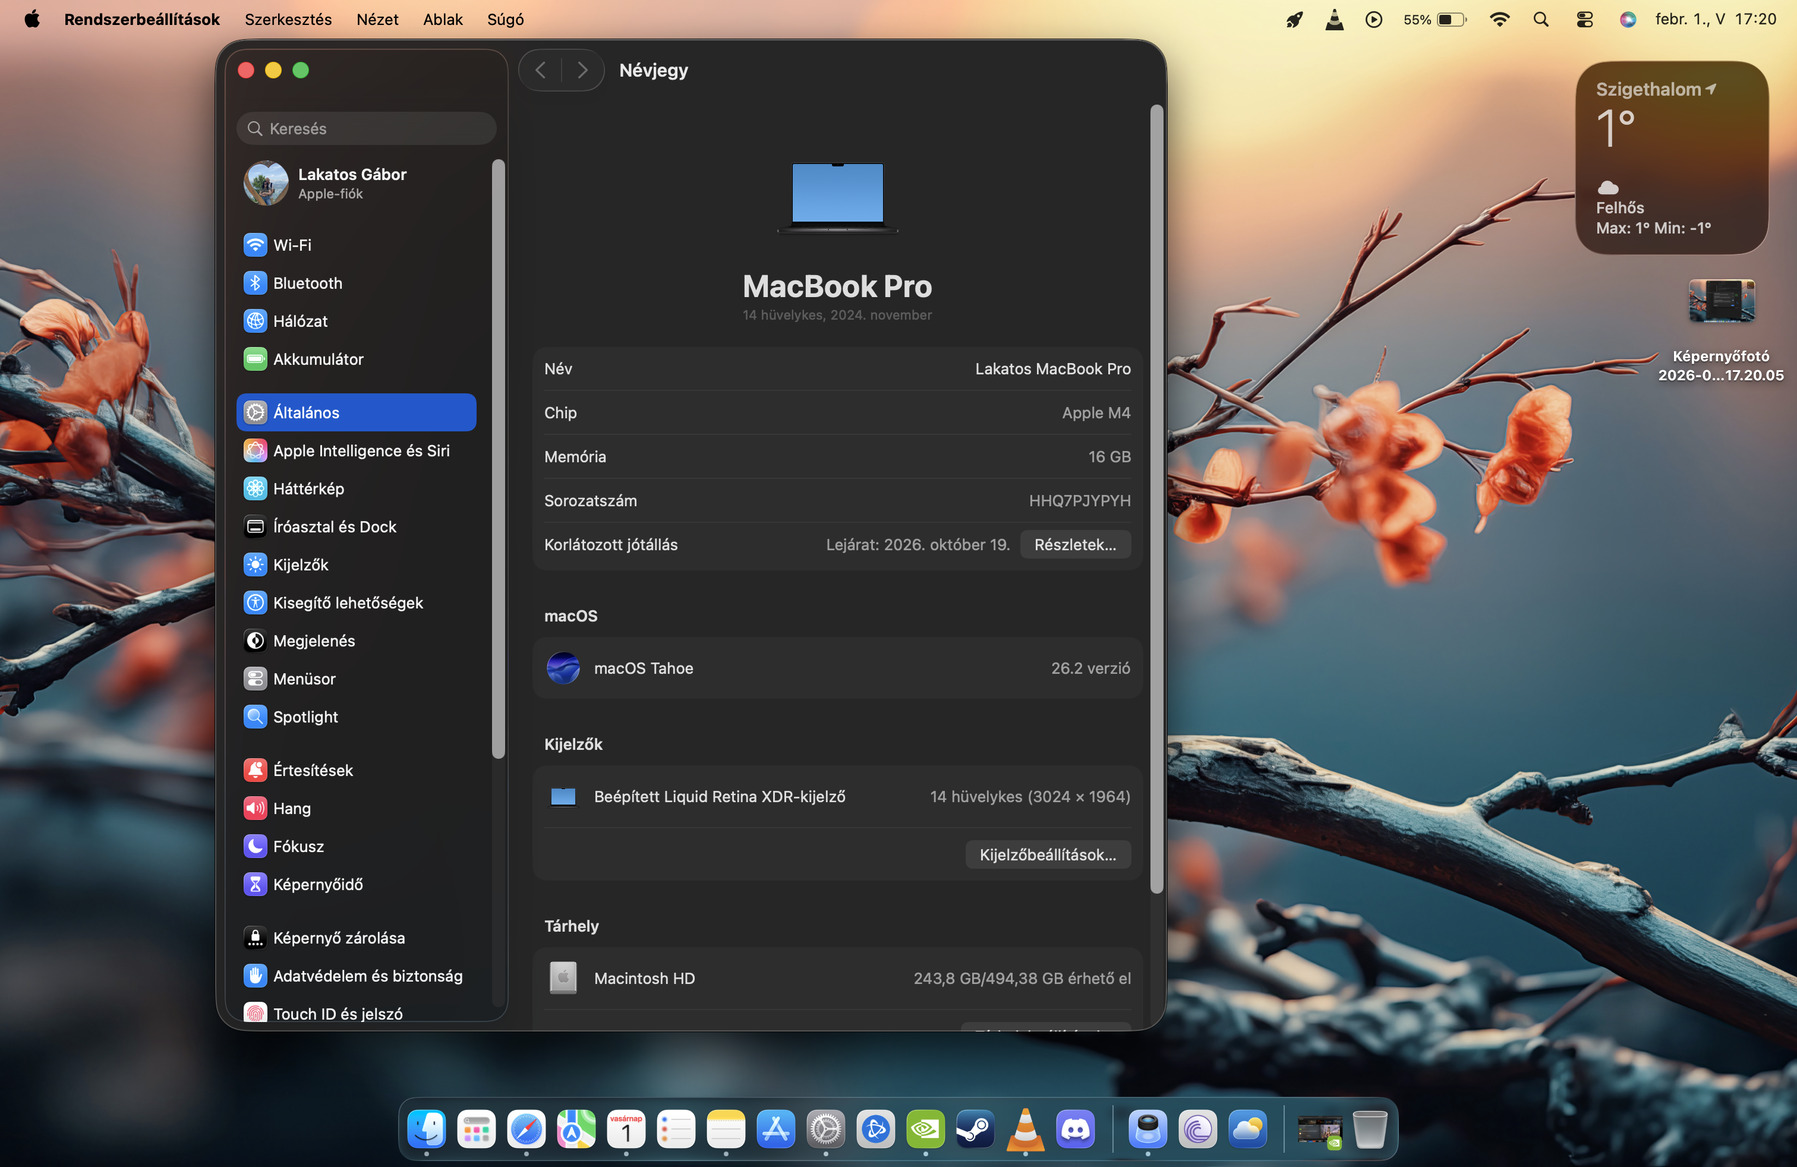Select Kijelzők in the sidebar

click(x=356, y=565)
